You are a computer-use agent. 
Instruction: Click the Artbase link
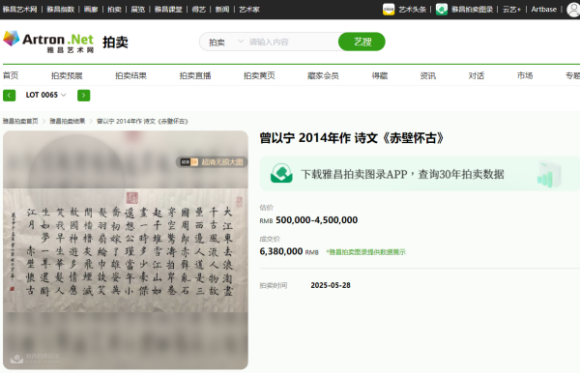click(x=544, y=9)
